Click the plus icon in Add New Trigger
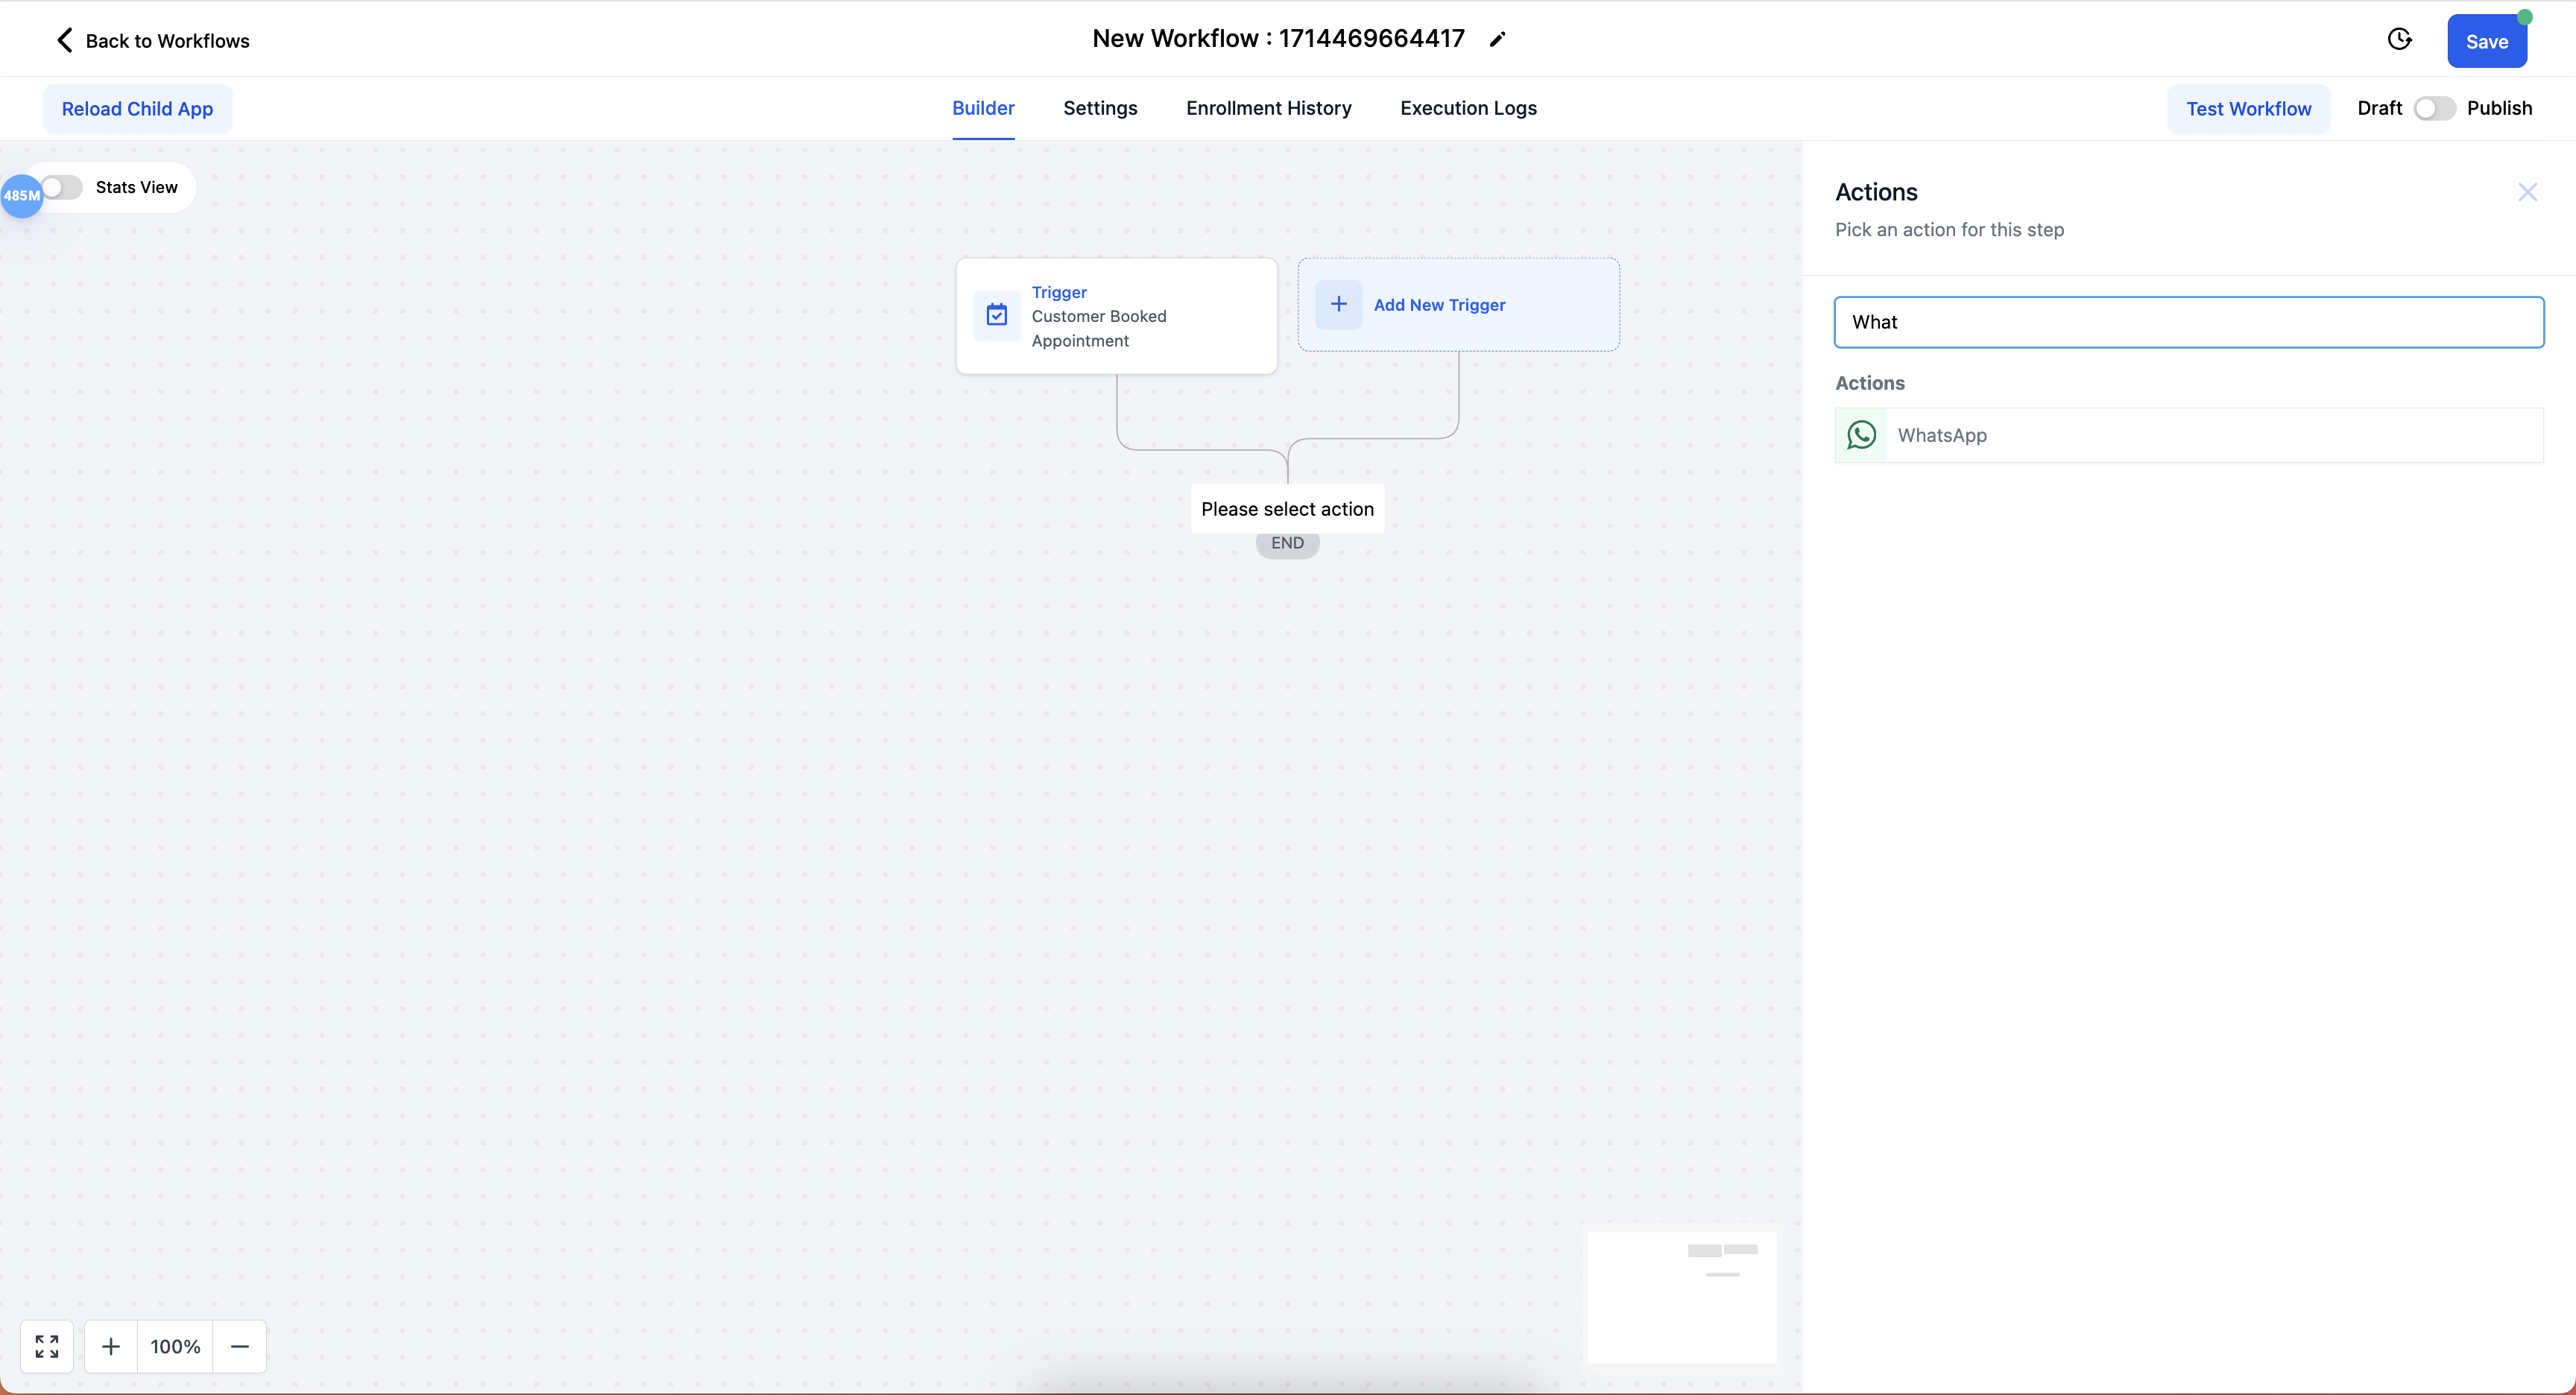 [1338, 305]
